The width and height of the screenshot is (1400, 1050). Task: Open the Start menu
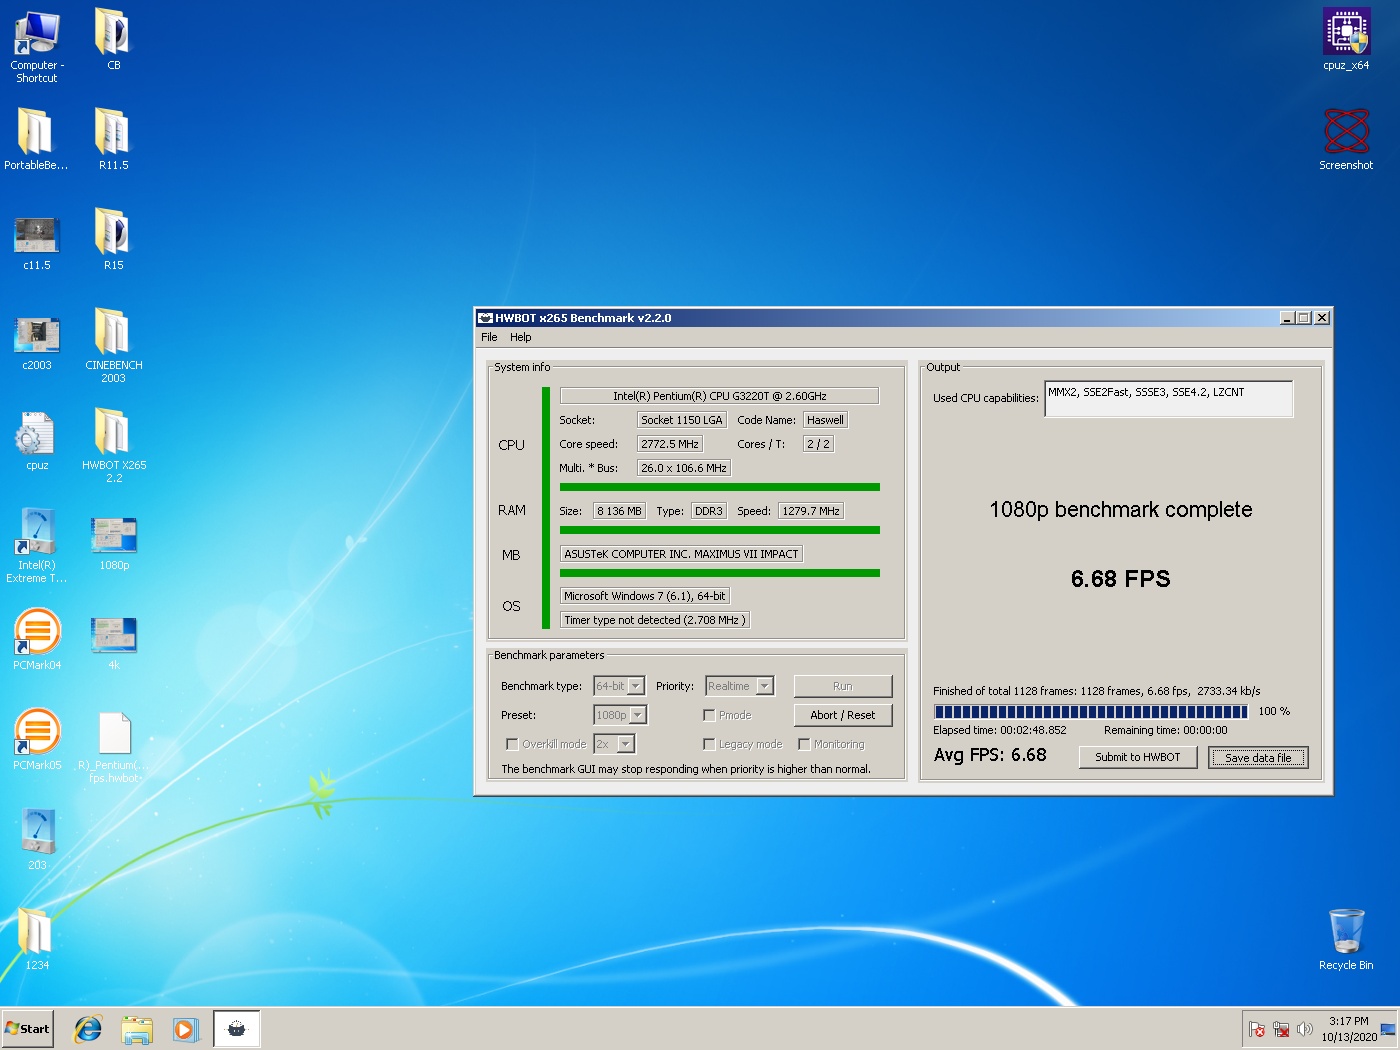coord(28,1029)
